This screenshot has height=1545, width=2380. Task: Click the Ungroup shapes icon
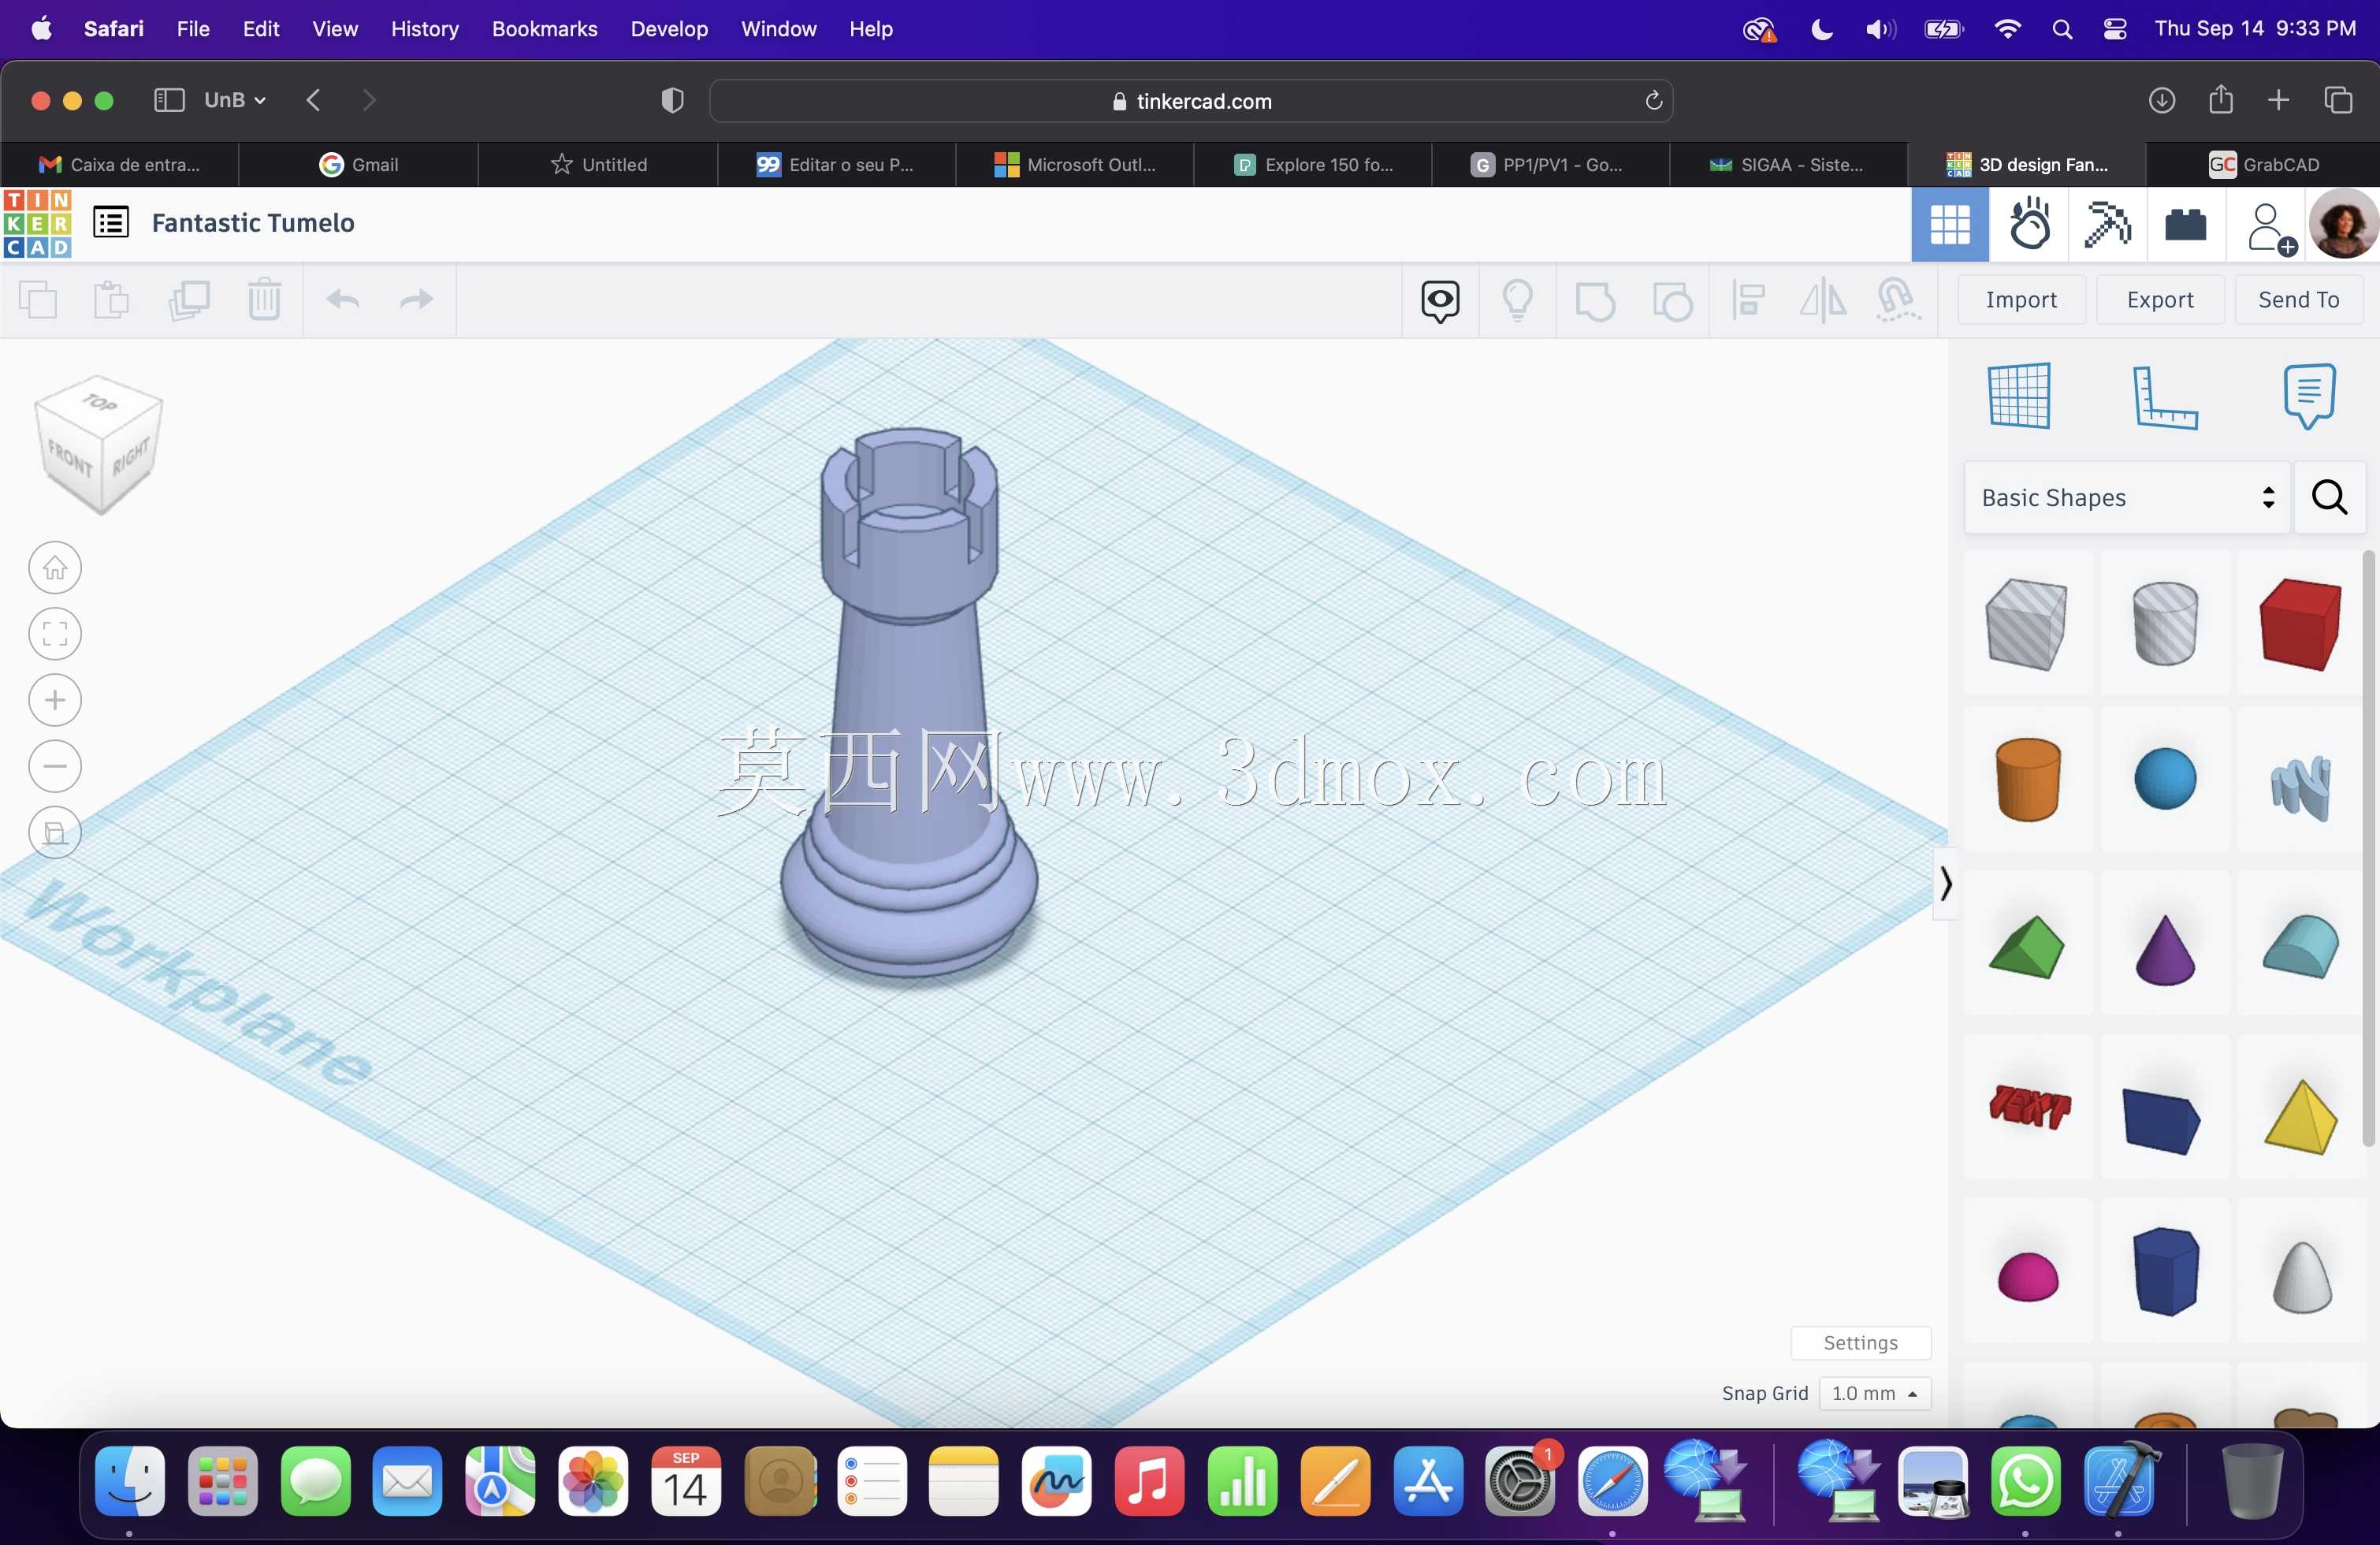(1672, 300)
